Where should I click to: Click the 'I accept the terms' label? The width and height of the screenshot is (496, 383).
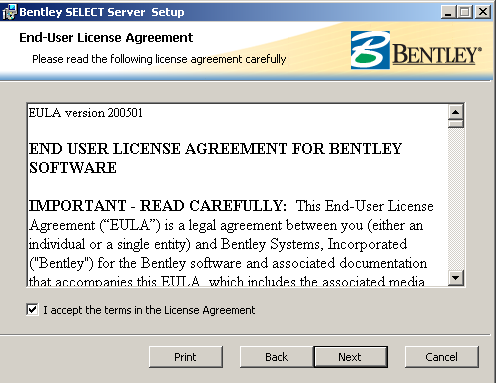[x=149, y=310]
